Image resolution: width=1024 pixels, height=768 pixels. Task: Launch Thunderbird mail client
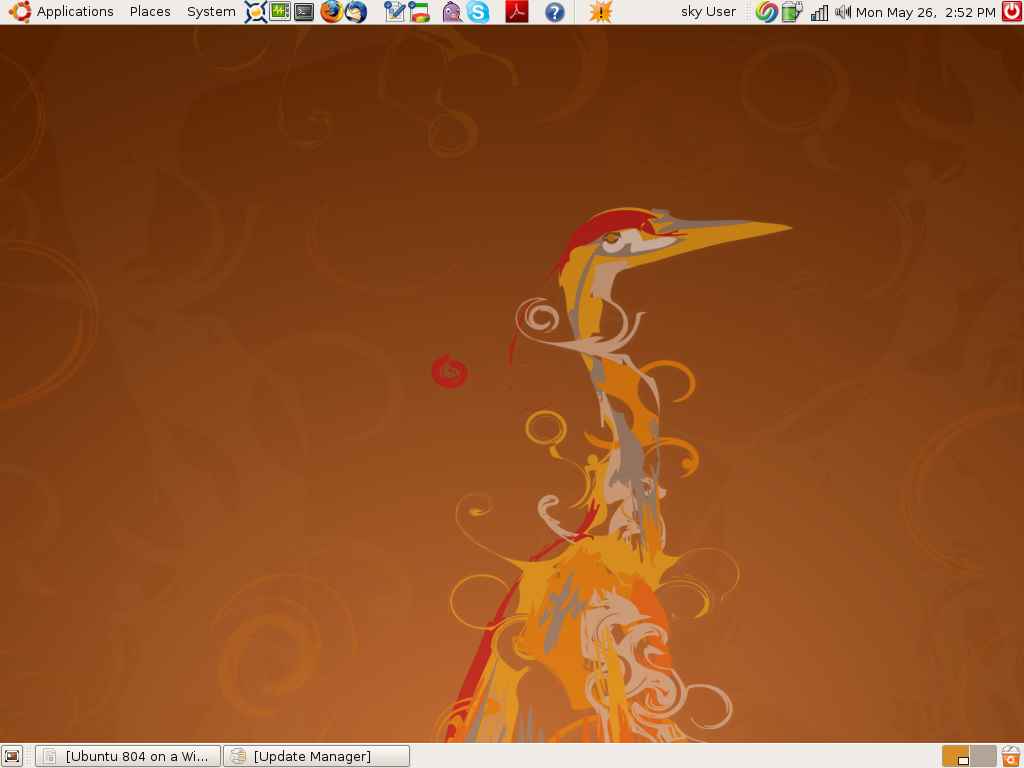356,12
